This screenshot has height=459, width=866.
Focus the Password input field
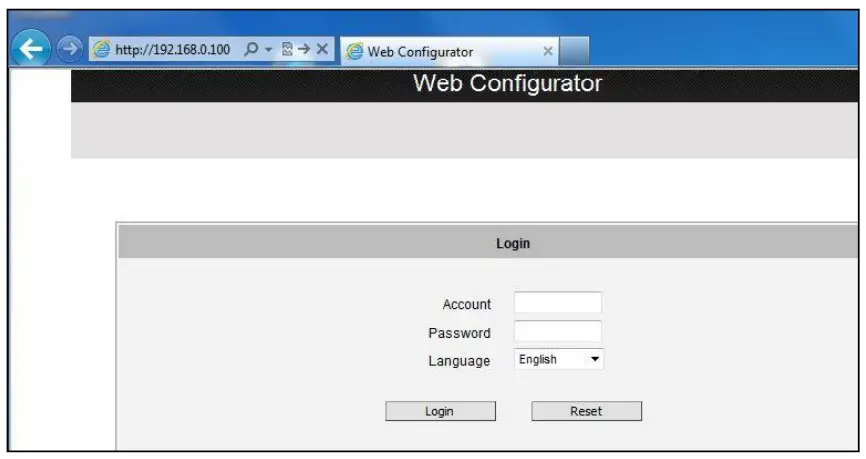pyautogui.click(x=558, y=331)
